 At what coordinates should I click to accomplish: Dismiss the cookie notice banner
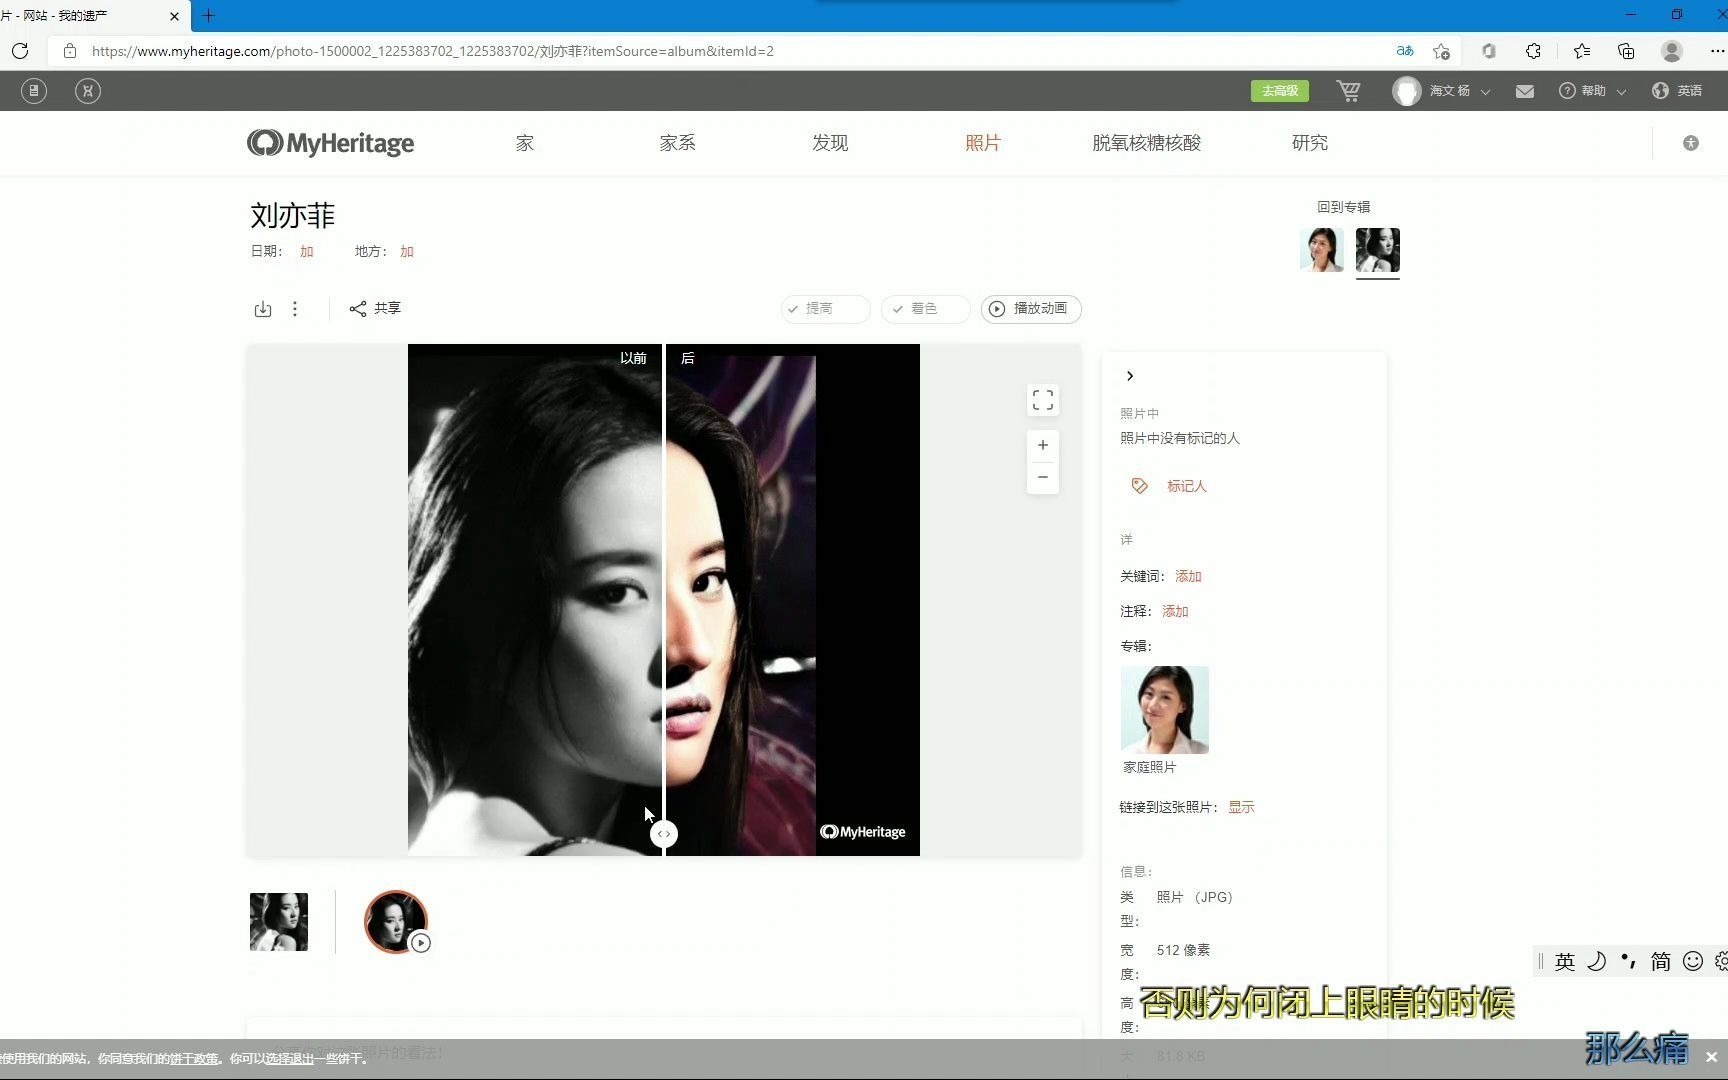click(1711, 1057)
